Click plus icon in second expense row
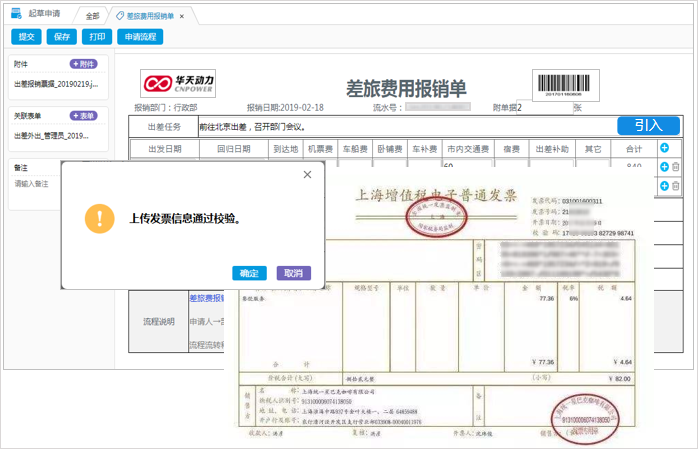Screen dimensions: 698x449 tap(665, 186)
